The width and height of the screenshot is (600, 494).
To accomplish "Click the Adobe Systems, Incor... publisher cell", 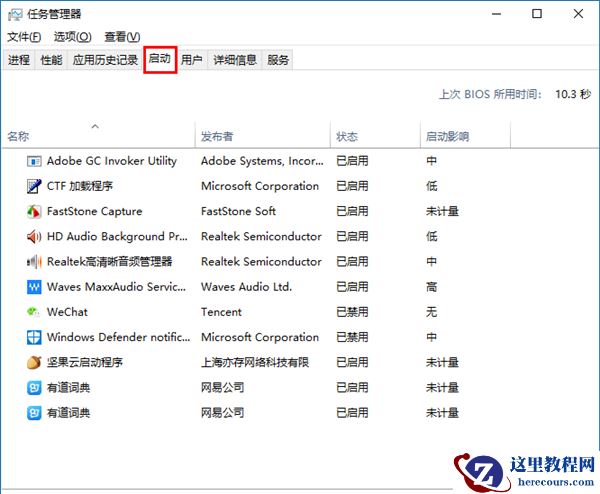I will pyautogui.click(x=262, y=161).
